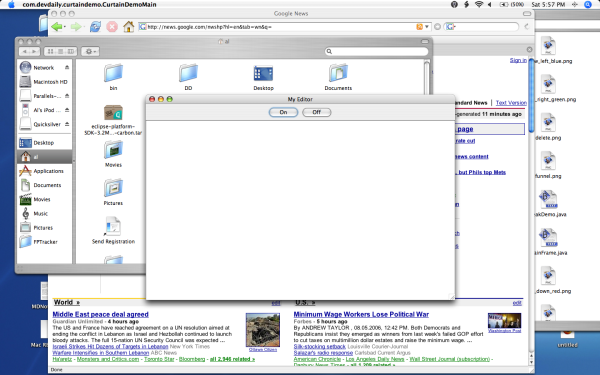
Task: Go to browser Home page icon
Action: [x=129, y=27]
